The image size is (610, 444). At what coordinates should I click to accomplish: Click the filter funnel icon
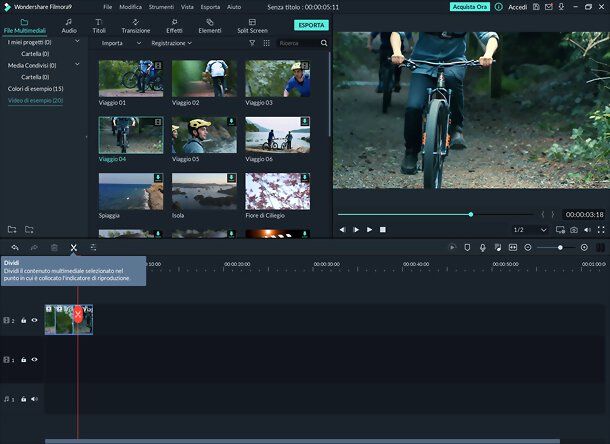pos(252,43)
